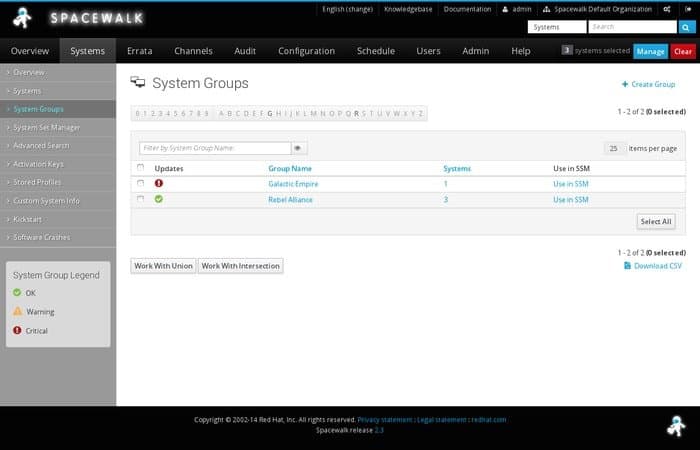Click the eye filter button
The height and width of the screenshot is (450, 700).
click(x=298, y=148)
